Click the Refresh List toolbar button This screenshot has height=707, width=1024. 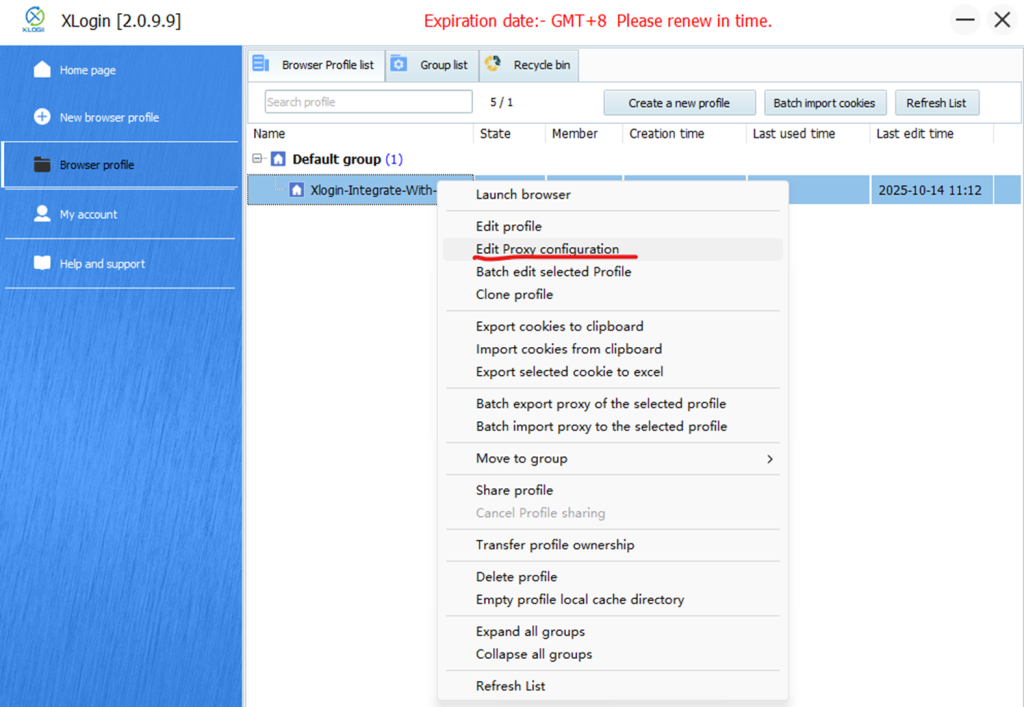click(x=936, y=103)
